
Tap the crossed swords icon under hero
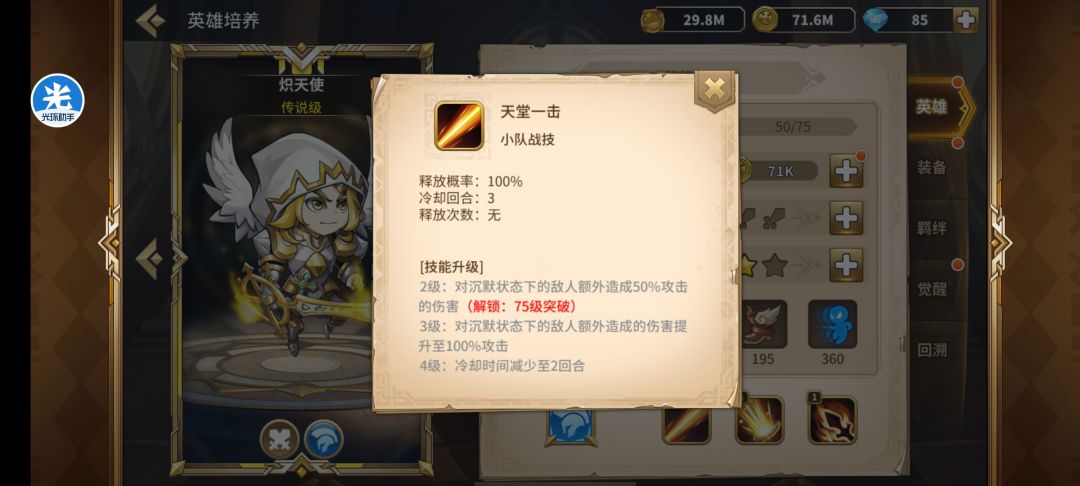pos(280,439)
